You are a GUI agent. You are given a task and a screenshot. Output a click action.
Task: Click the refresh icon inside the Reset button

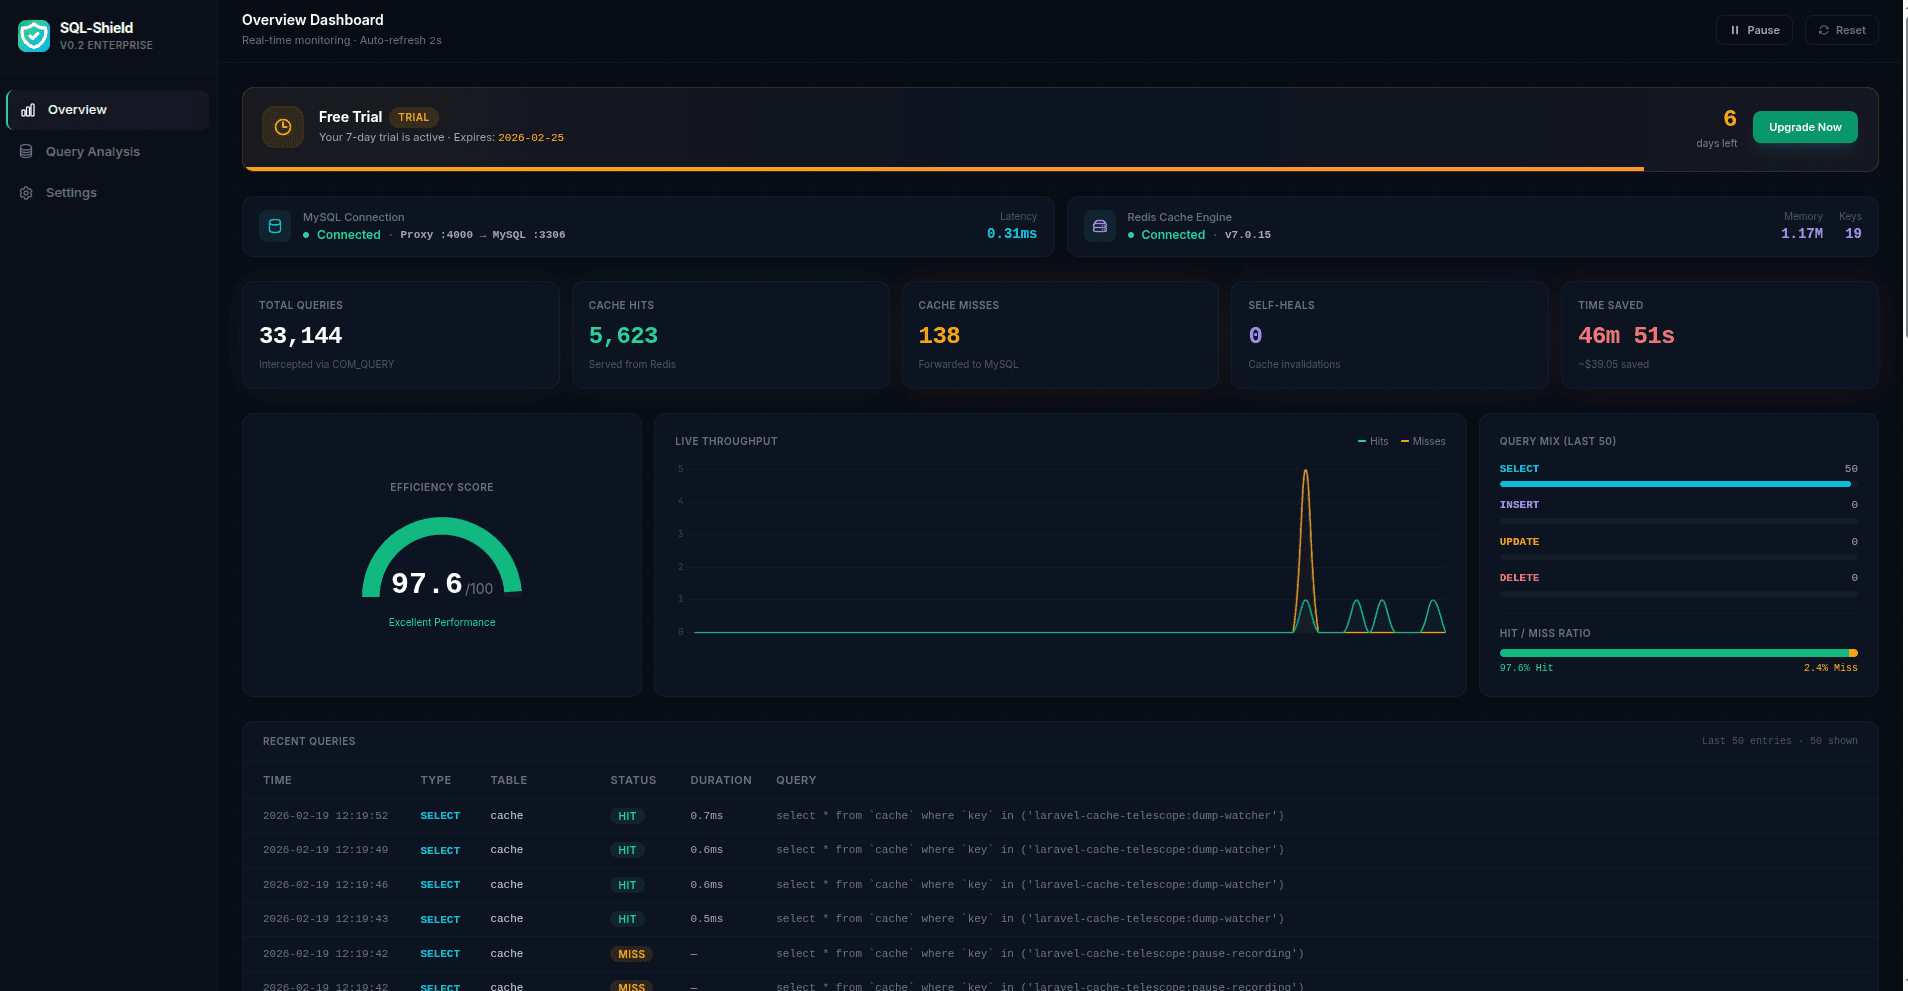[x=1824, y=30]
